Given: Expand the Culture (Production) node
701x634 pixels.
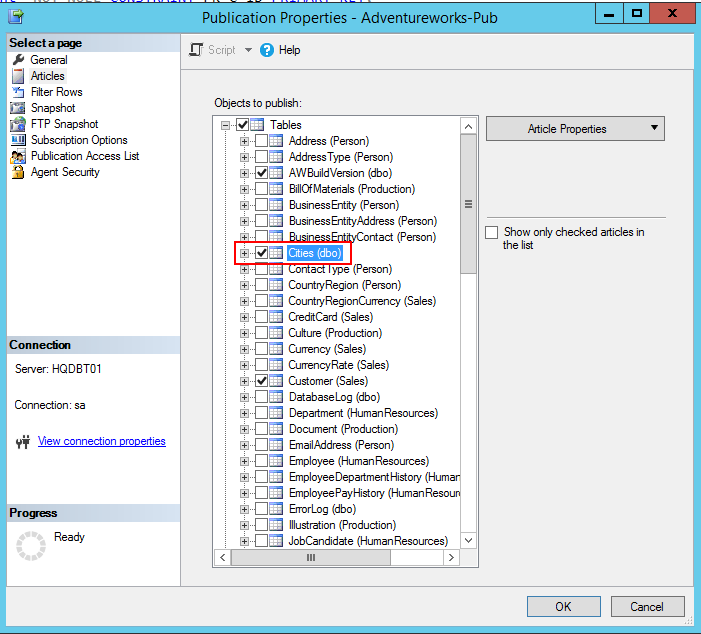Looking at the screenshot, I should [244, 334].
